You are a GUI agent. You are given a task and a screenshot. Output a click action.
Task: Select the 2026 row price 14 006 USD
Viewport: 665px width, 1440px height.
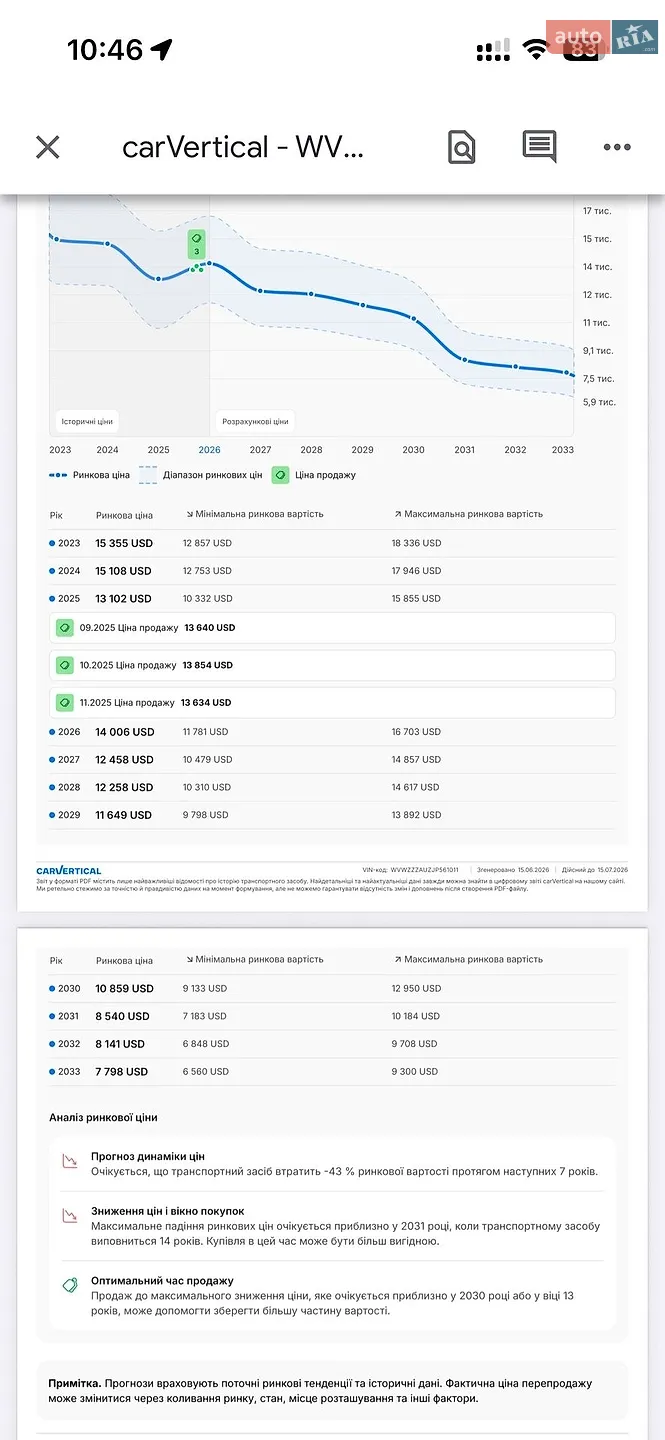125,732
